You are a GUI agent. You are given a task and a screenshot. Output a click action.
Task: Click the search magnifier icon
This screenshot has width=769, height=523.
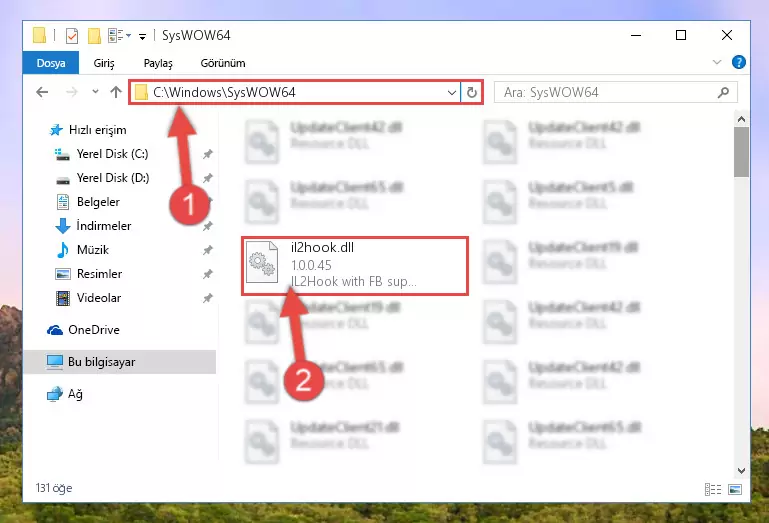(723, 92)
